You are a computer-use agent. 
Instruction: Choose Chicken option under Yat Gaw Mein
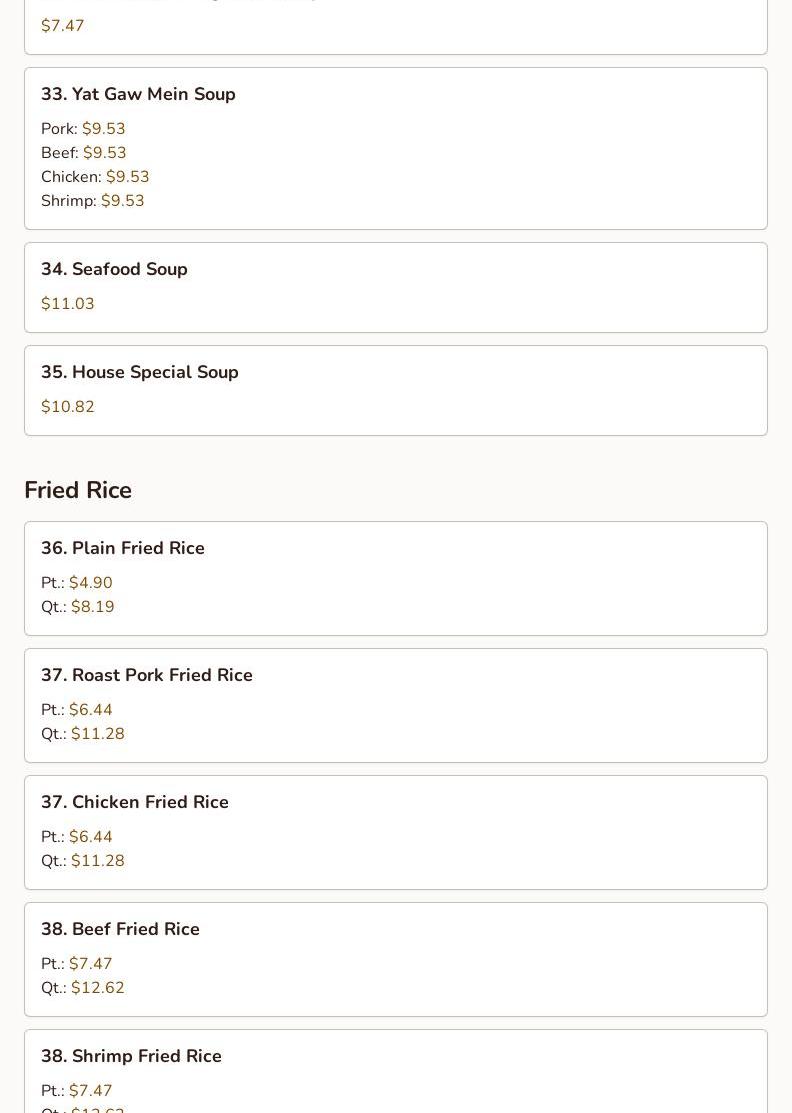[95, 177]
